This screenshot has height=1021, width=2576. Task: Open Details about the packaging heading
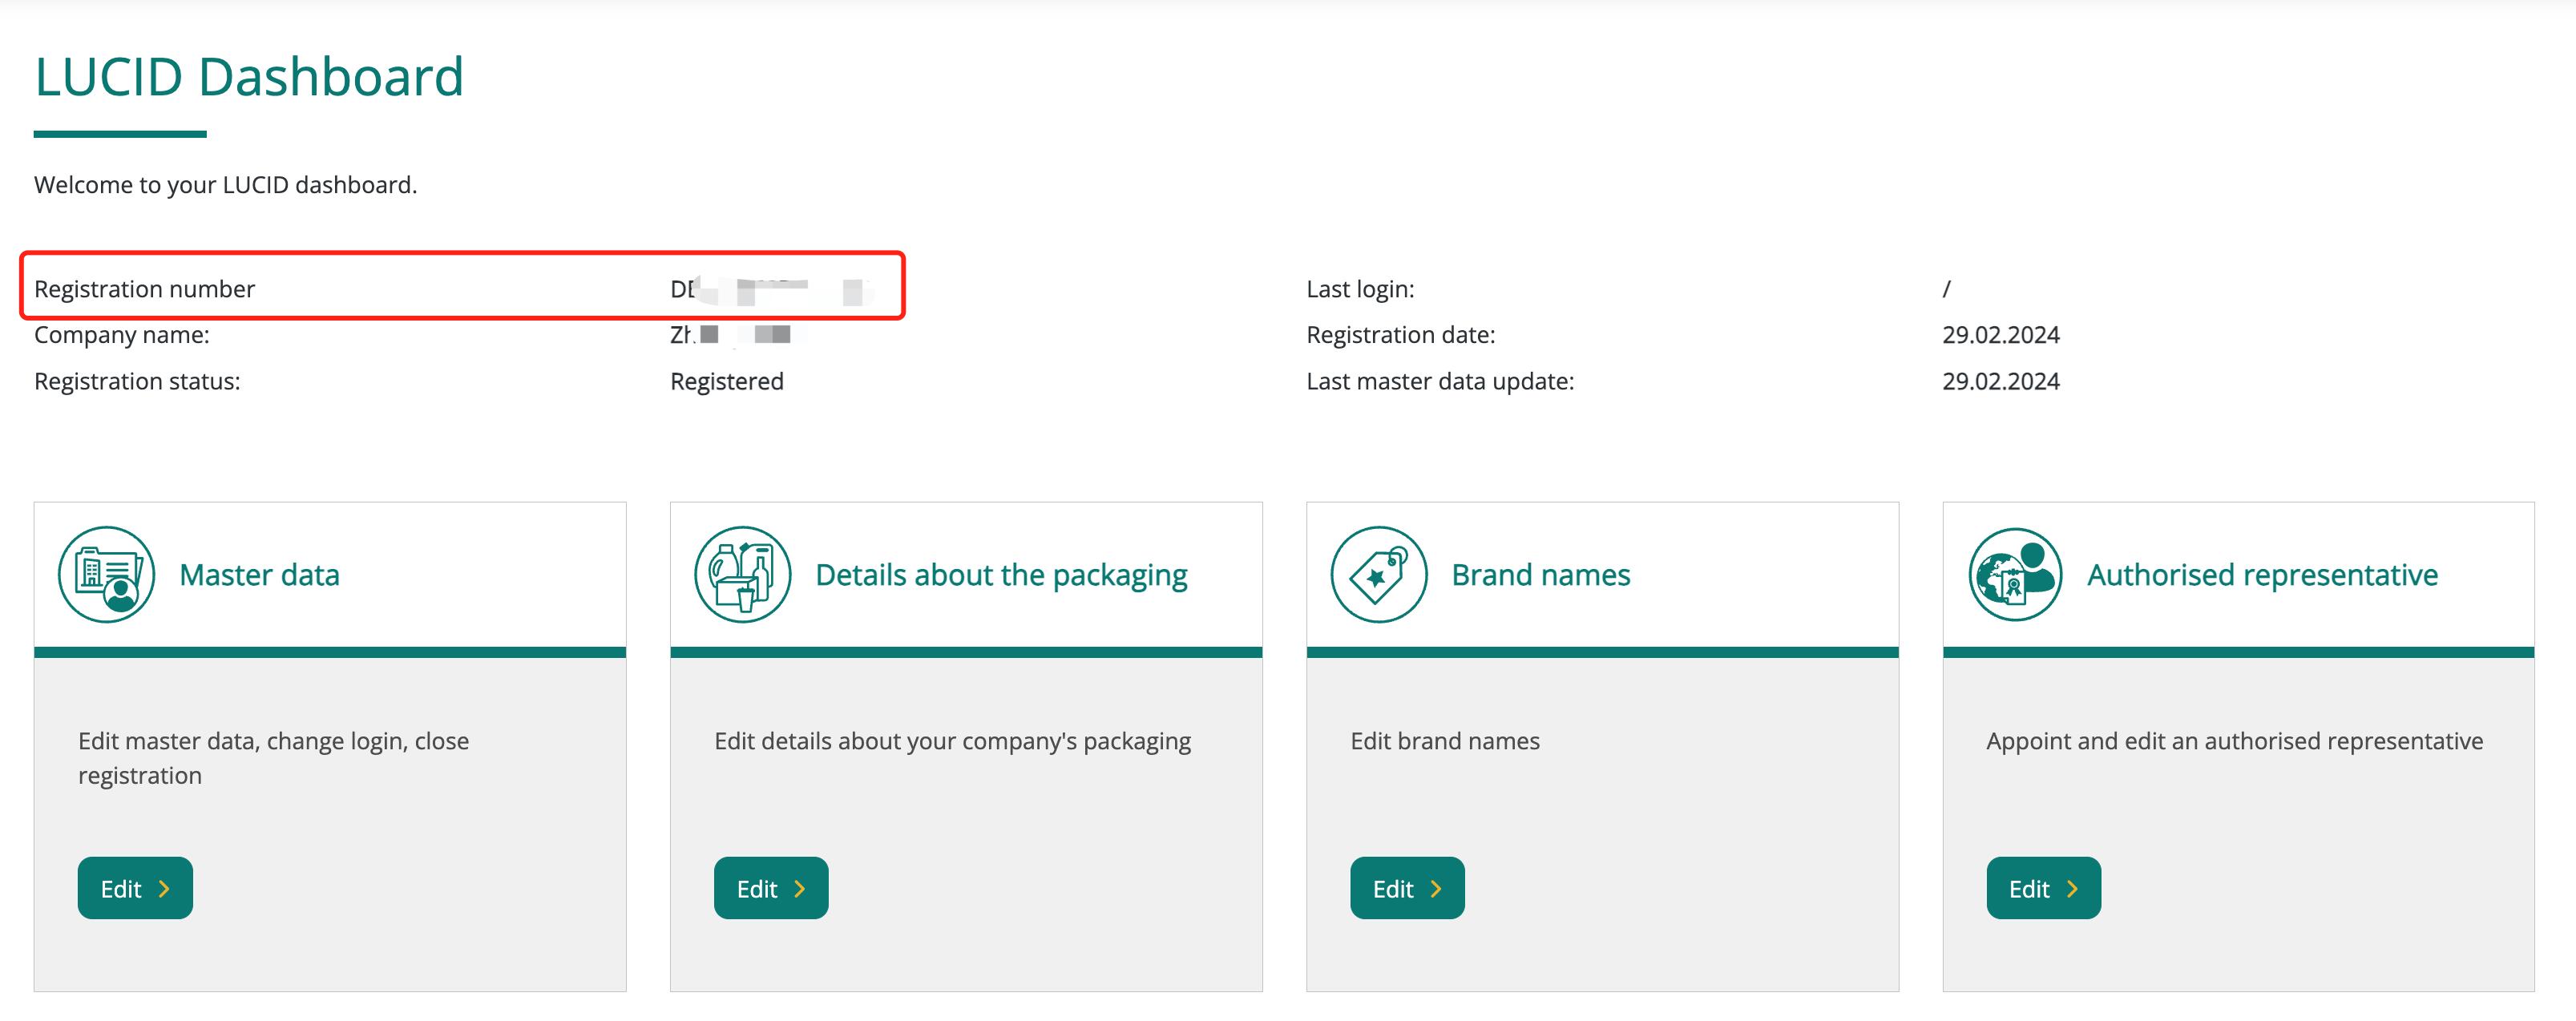[1001, 575]
